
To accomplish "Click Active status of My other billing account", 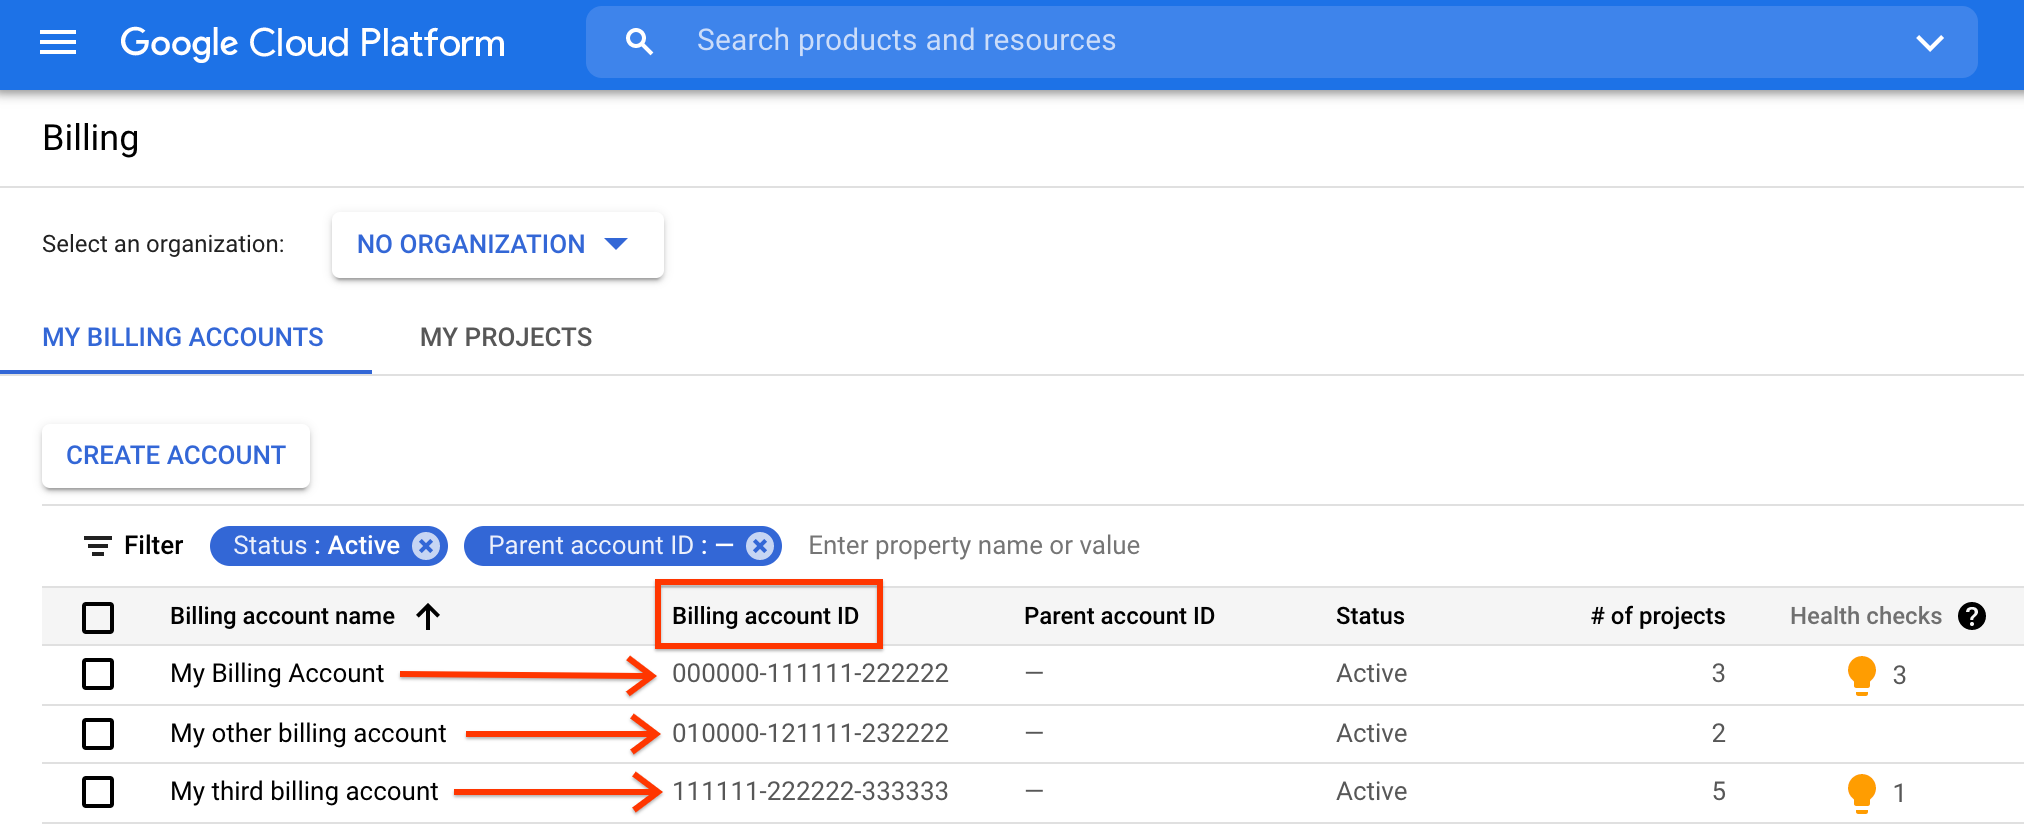I will 1371,733.
